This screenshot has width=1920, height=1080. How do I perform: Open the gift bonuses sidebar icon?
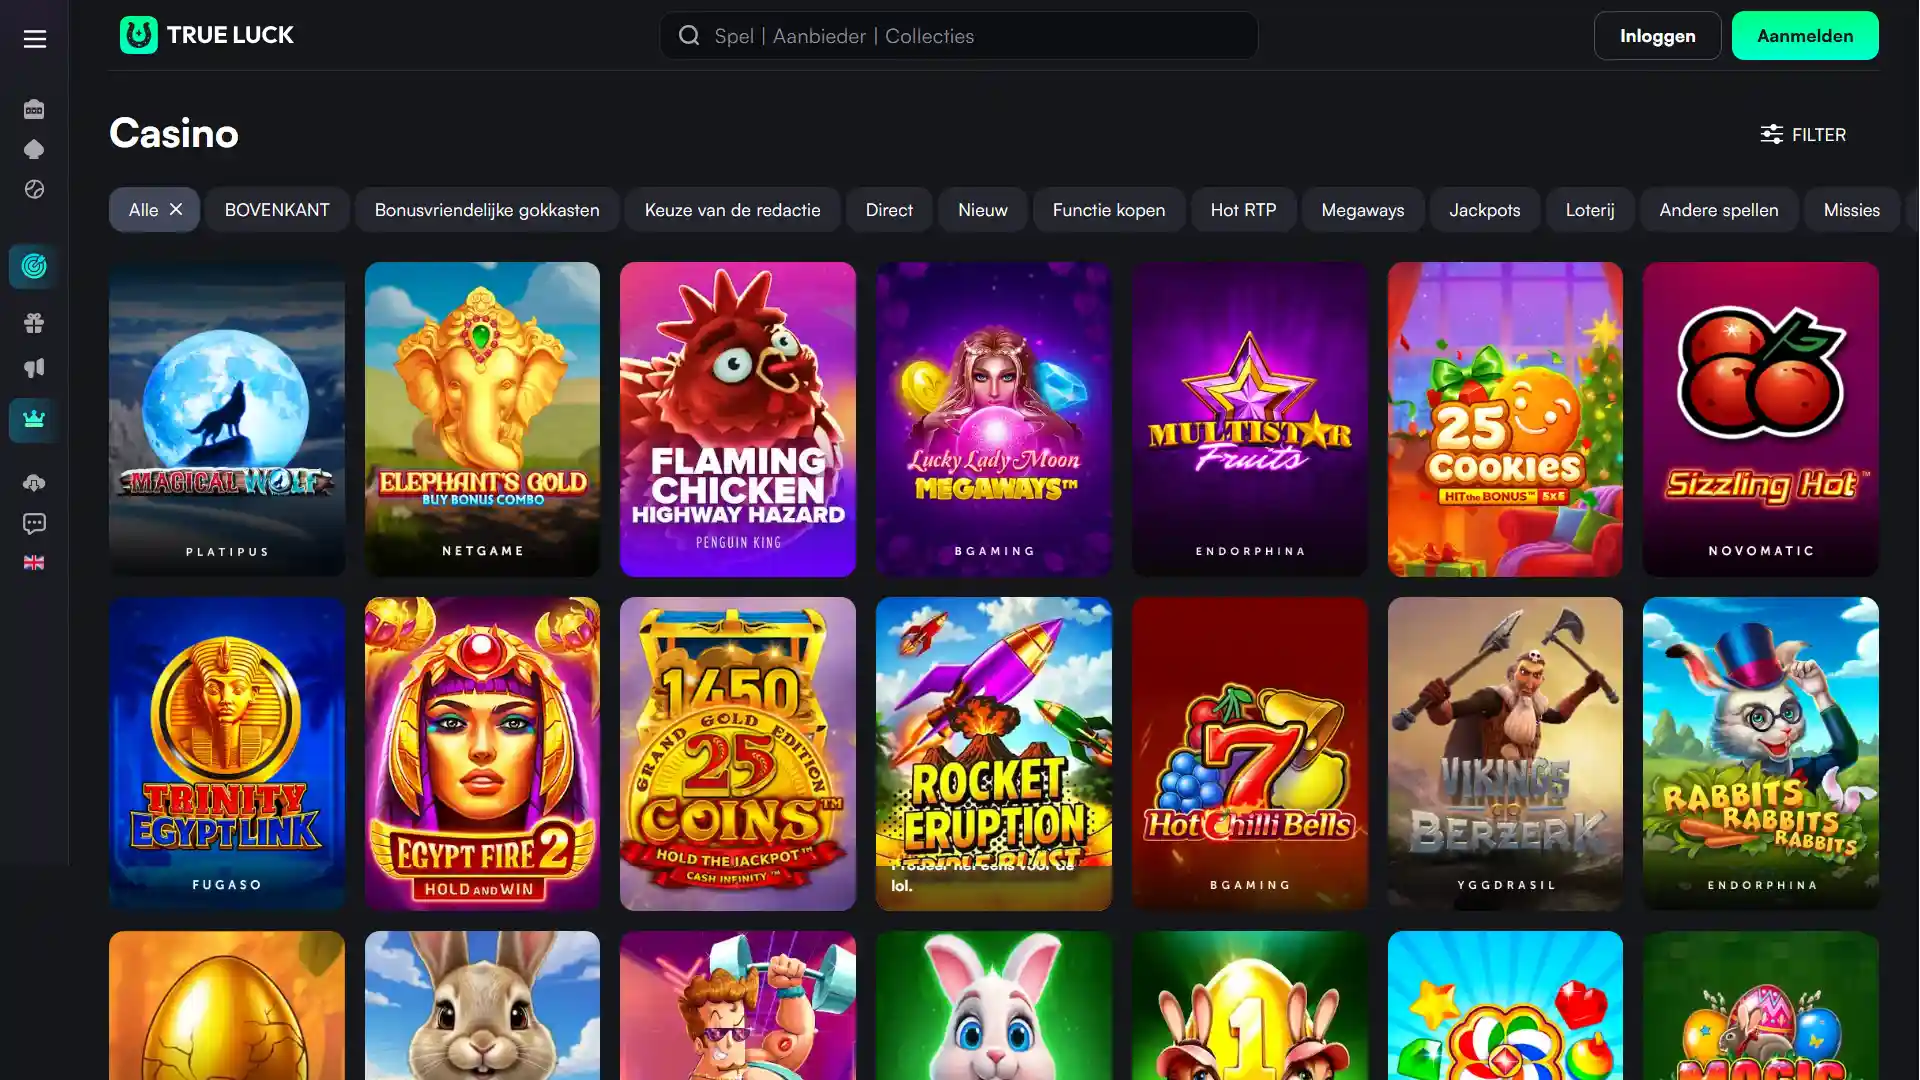(x=34, y=323)
